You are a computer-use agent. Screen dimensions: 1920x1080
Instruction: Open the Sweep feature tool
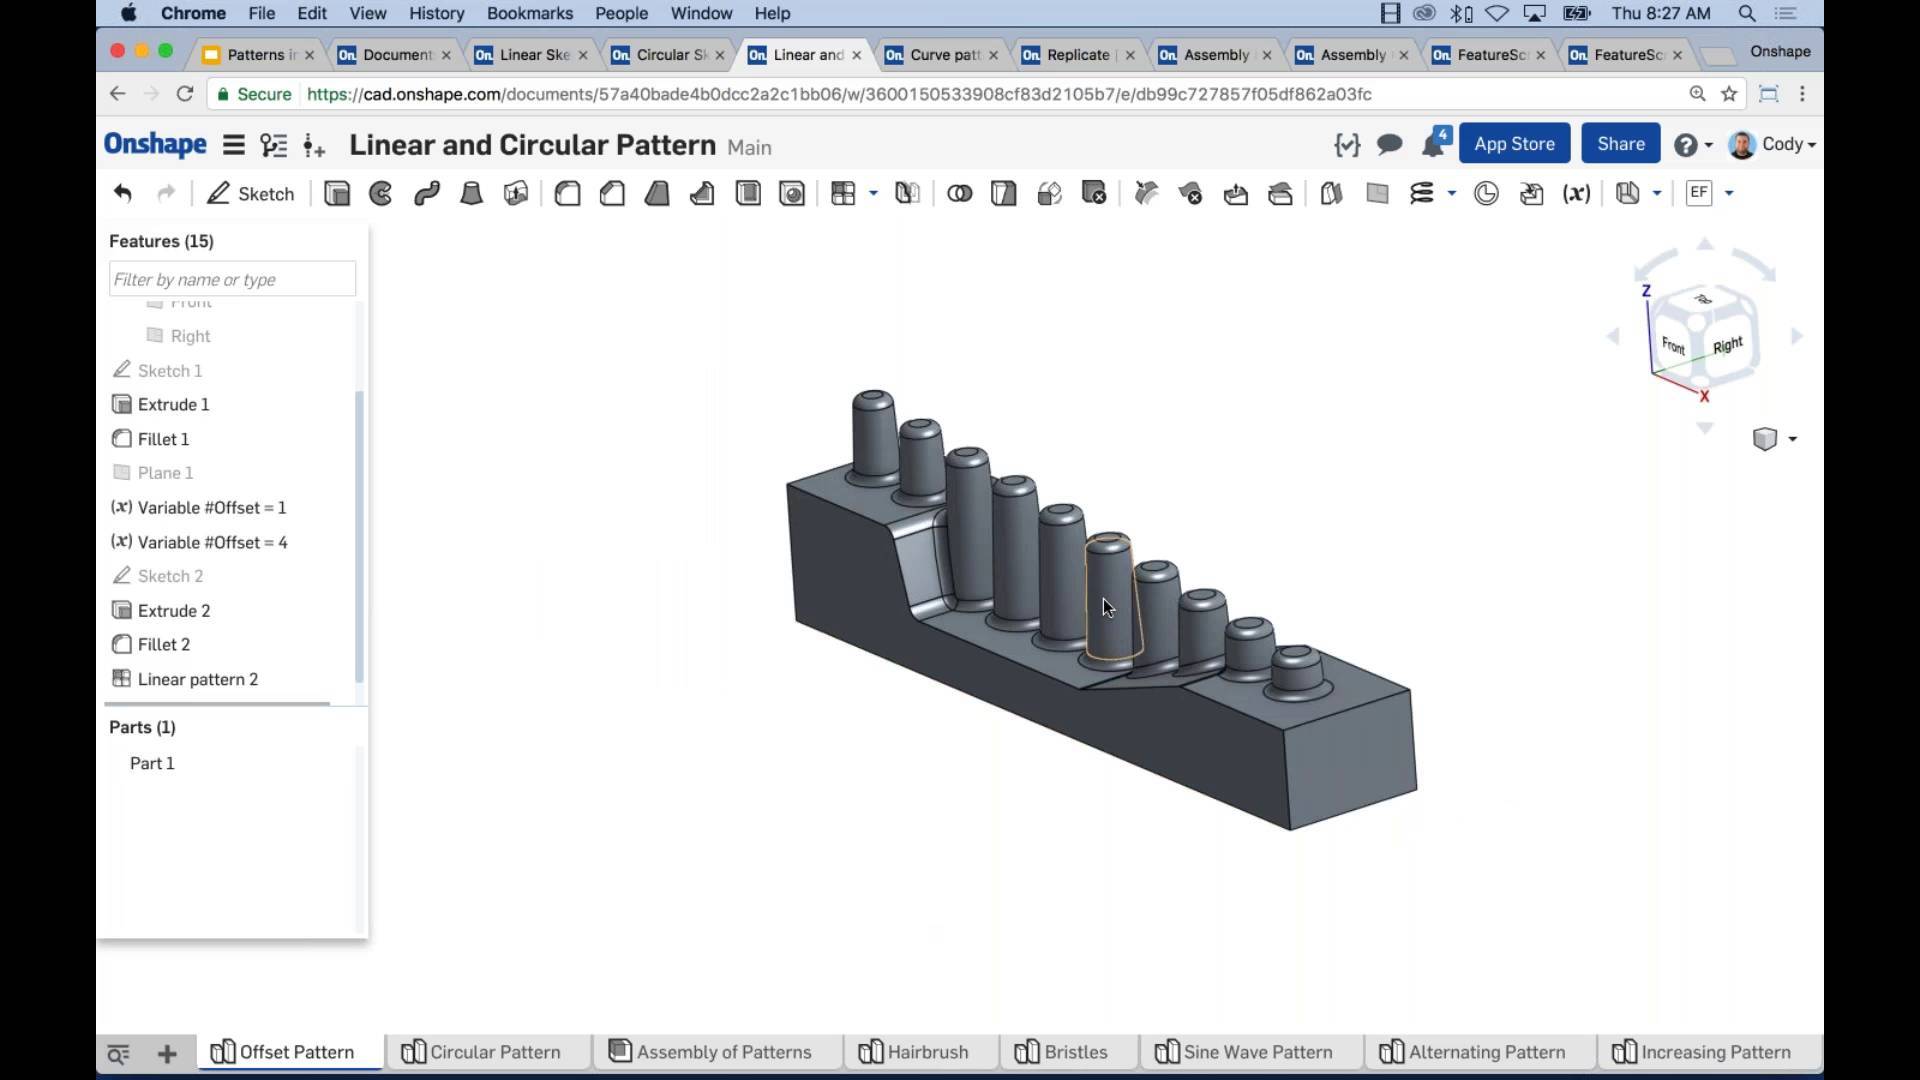pos(426,193)
